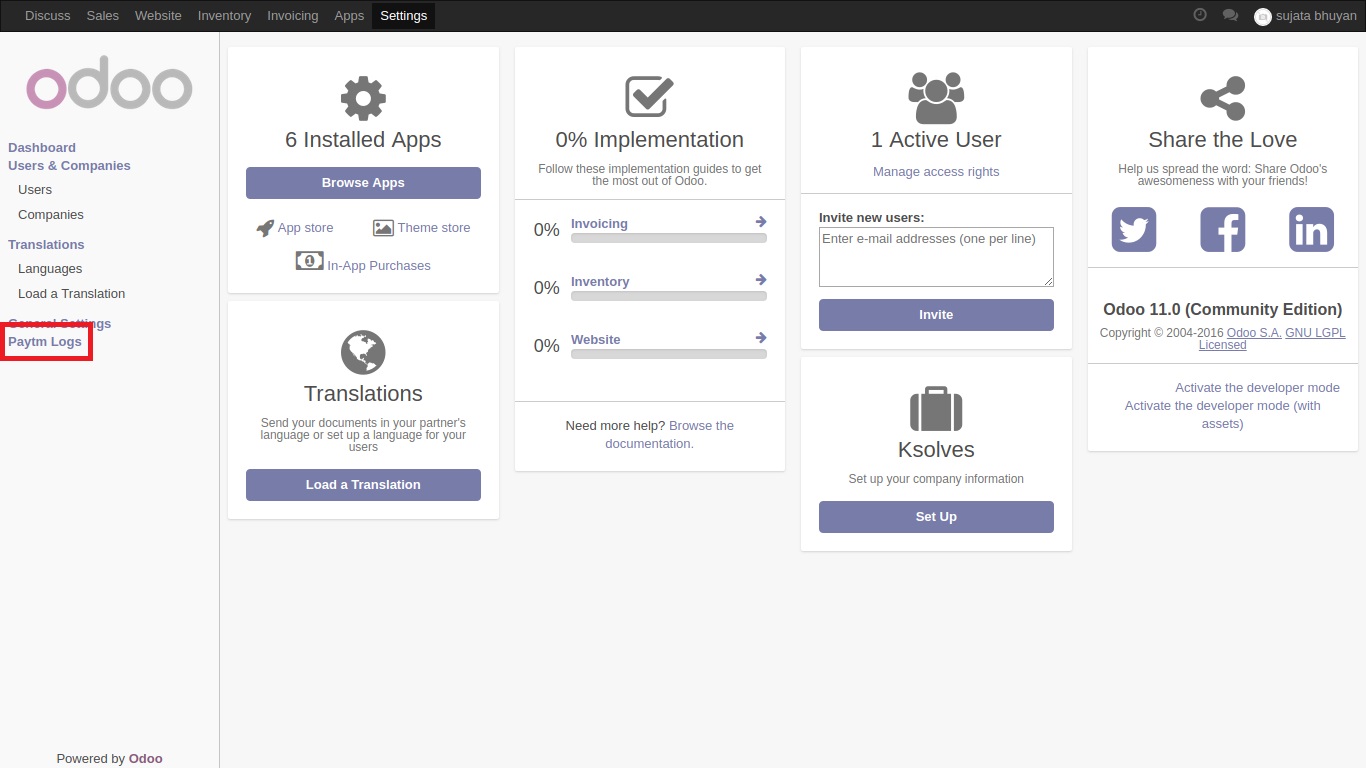This screenshot has width=1366, height=768.
Task: Click the LinkedIn share icon
Action: pos(1311,230)
